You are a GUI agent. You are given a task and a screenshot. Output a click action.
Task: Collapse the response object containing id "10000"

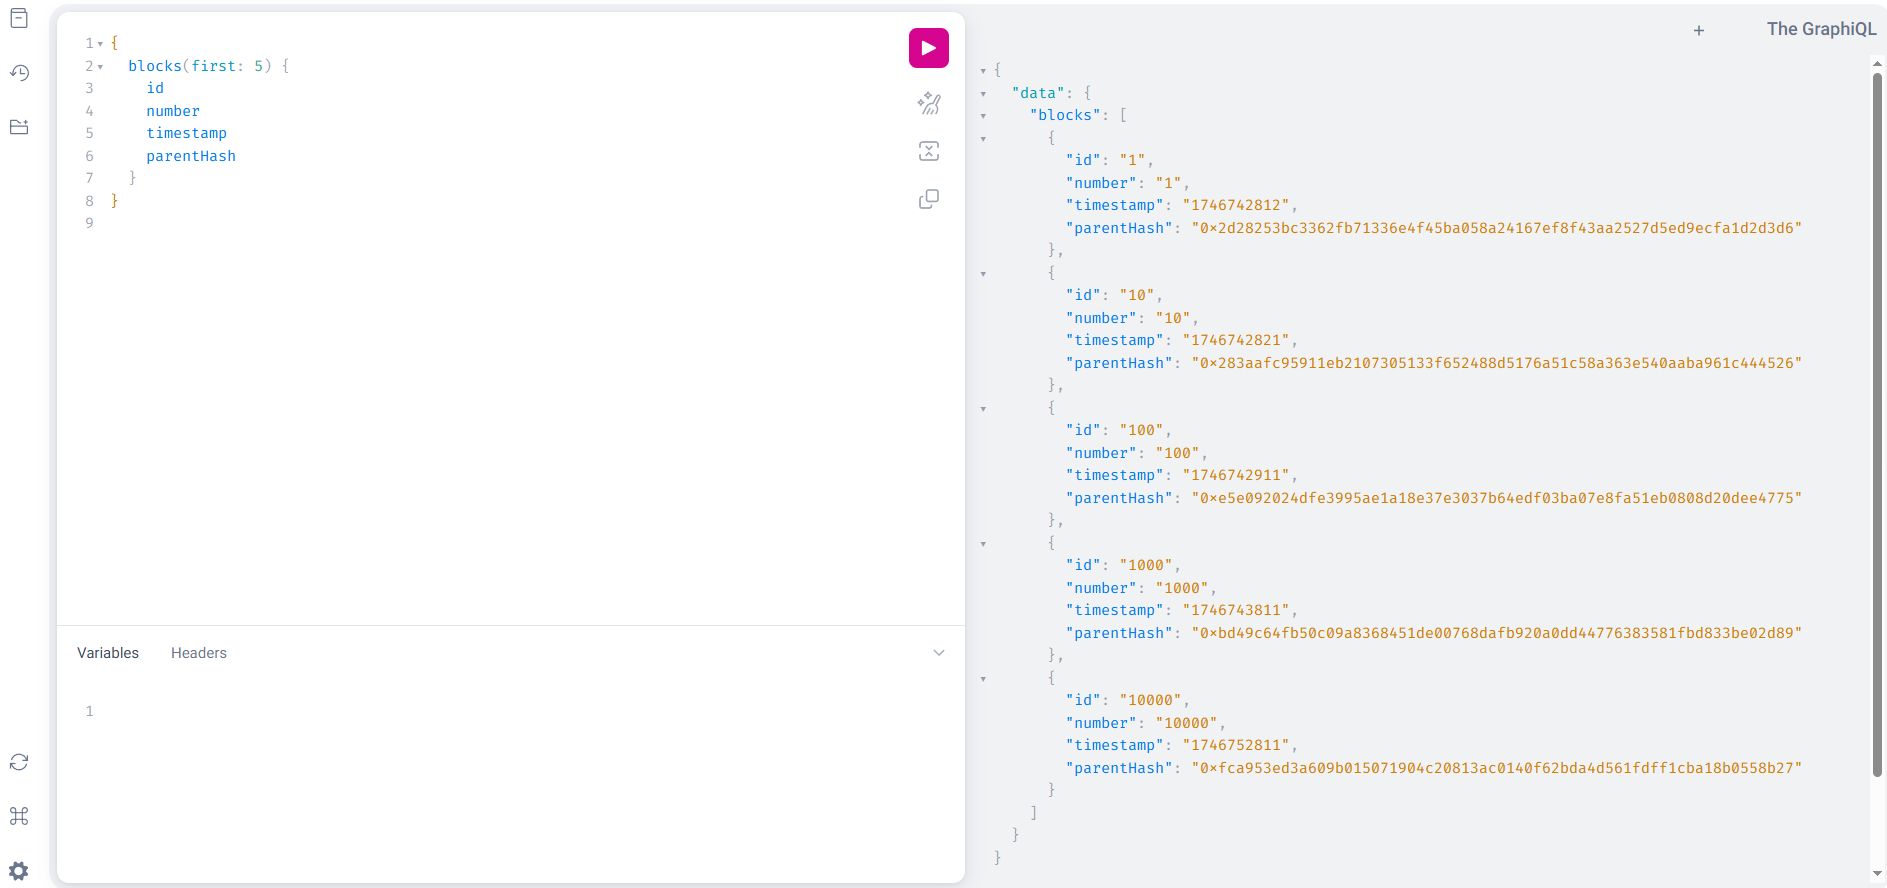(984, 679)
